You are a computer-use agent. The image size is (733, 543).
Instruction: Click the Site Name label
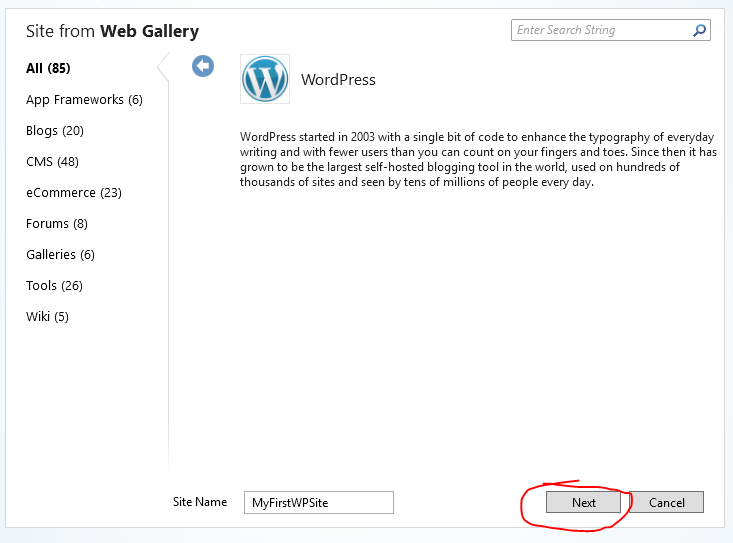(x=200, y=502)
